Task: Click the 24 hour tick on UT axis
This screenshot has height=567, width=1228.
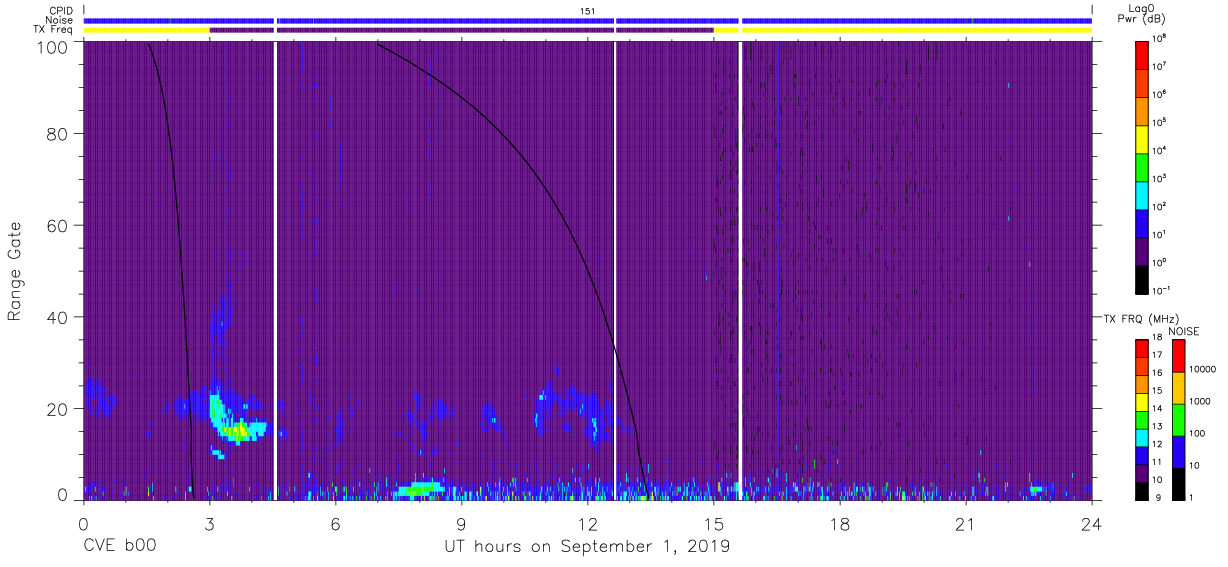Action: [x=1092, y=522]
